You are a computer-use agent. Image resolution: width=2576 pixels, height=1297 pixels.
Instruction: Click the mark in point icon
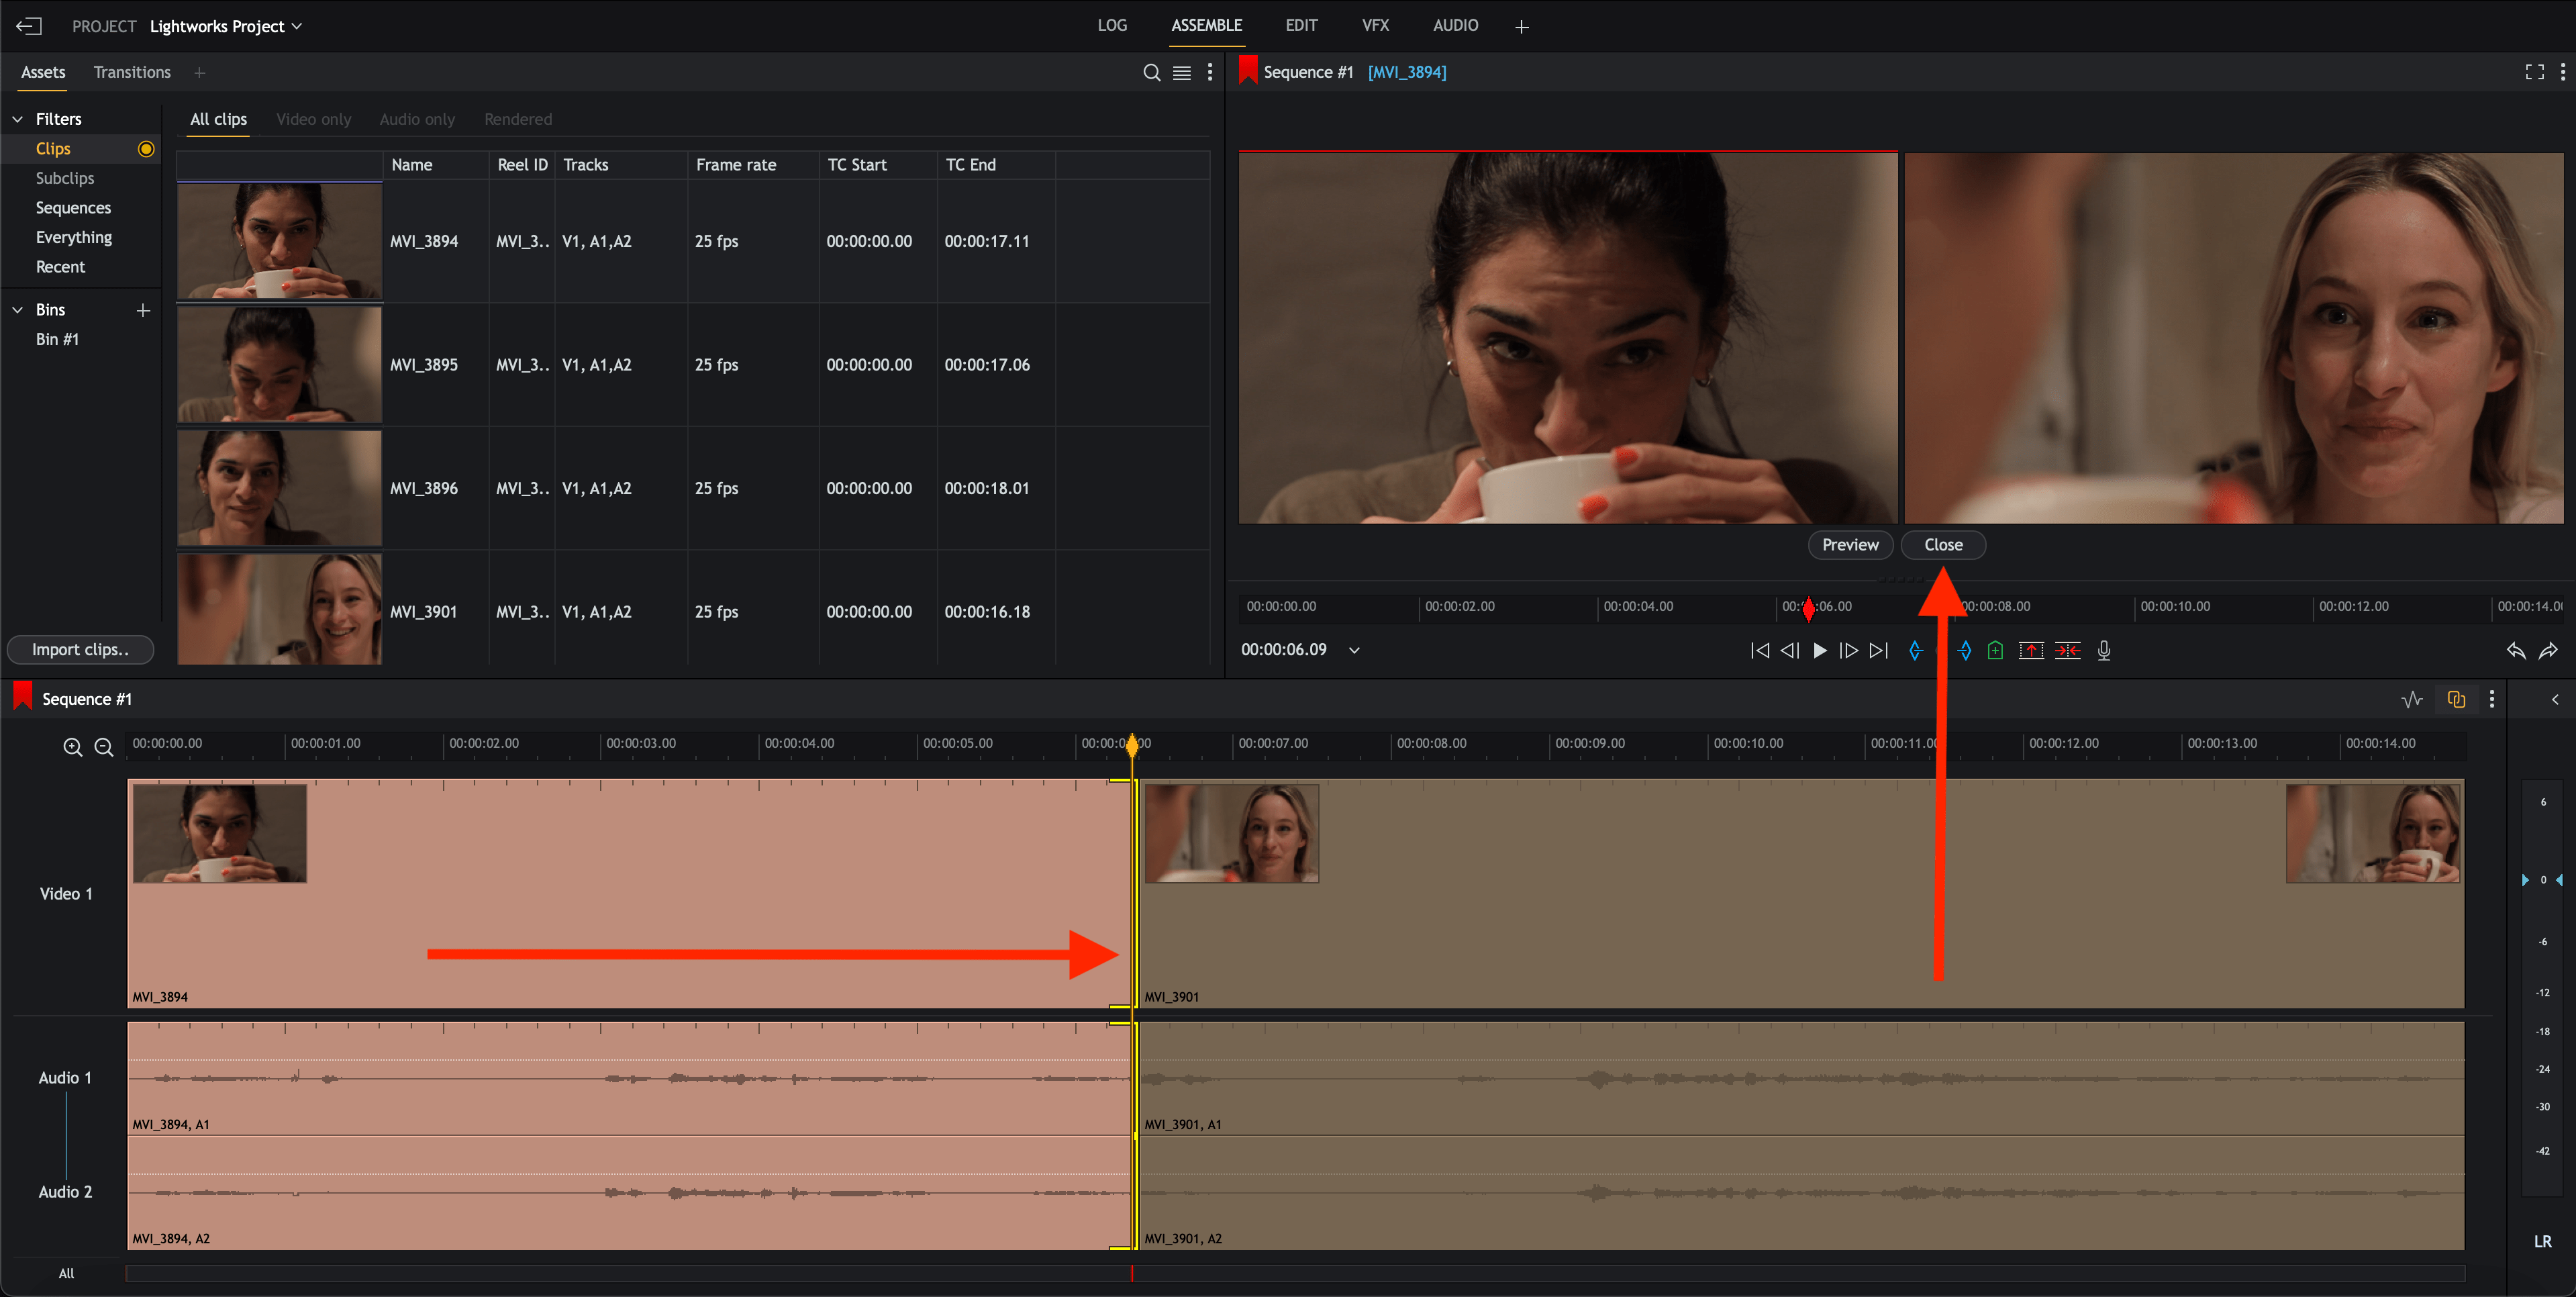coord(1915,650)
